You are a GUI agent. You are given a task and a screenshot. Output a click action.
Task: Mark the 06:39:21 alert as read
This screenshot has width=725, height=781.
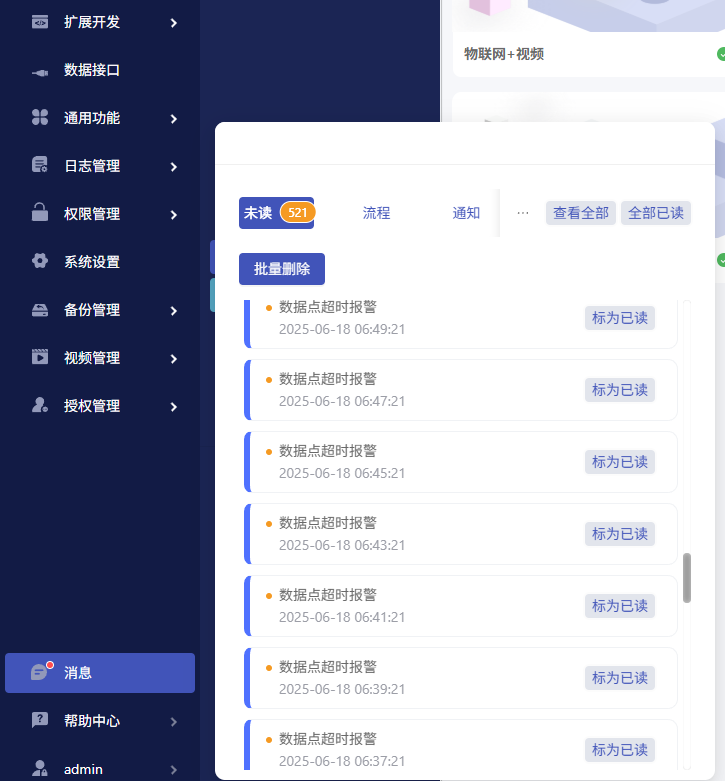(619, 678)
